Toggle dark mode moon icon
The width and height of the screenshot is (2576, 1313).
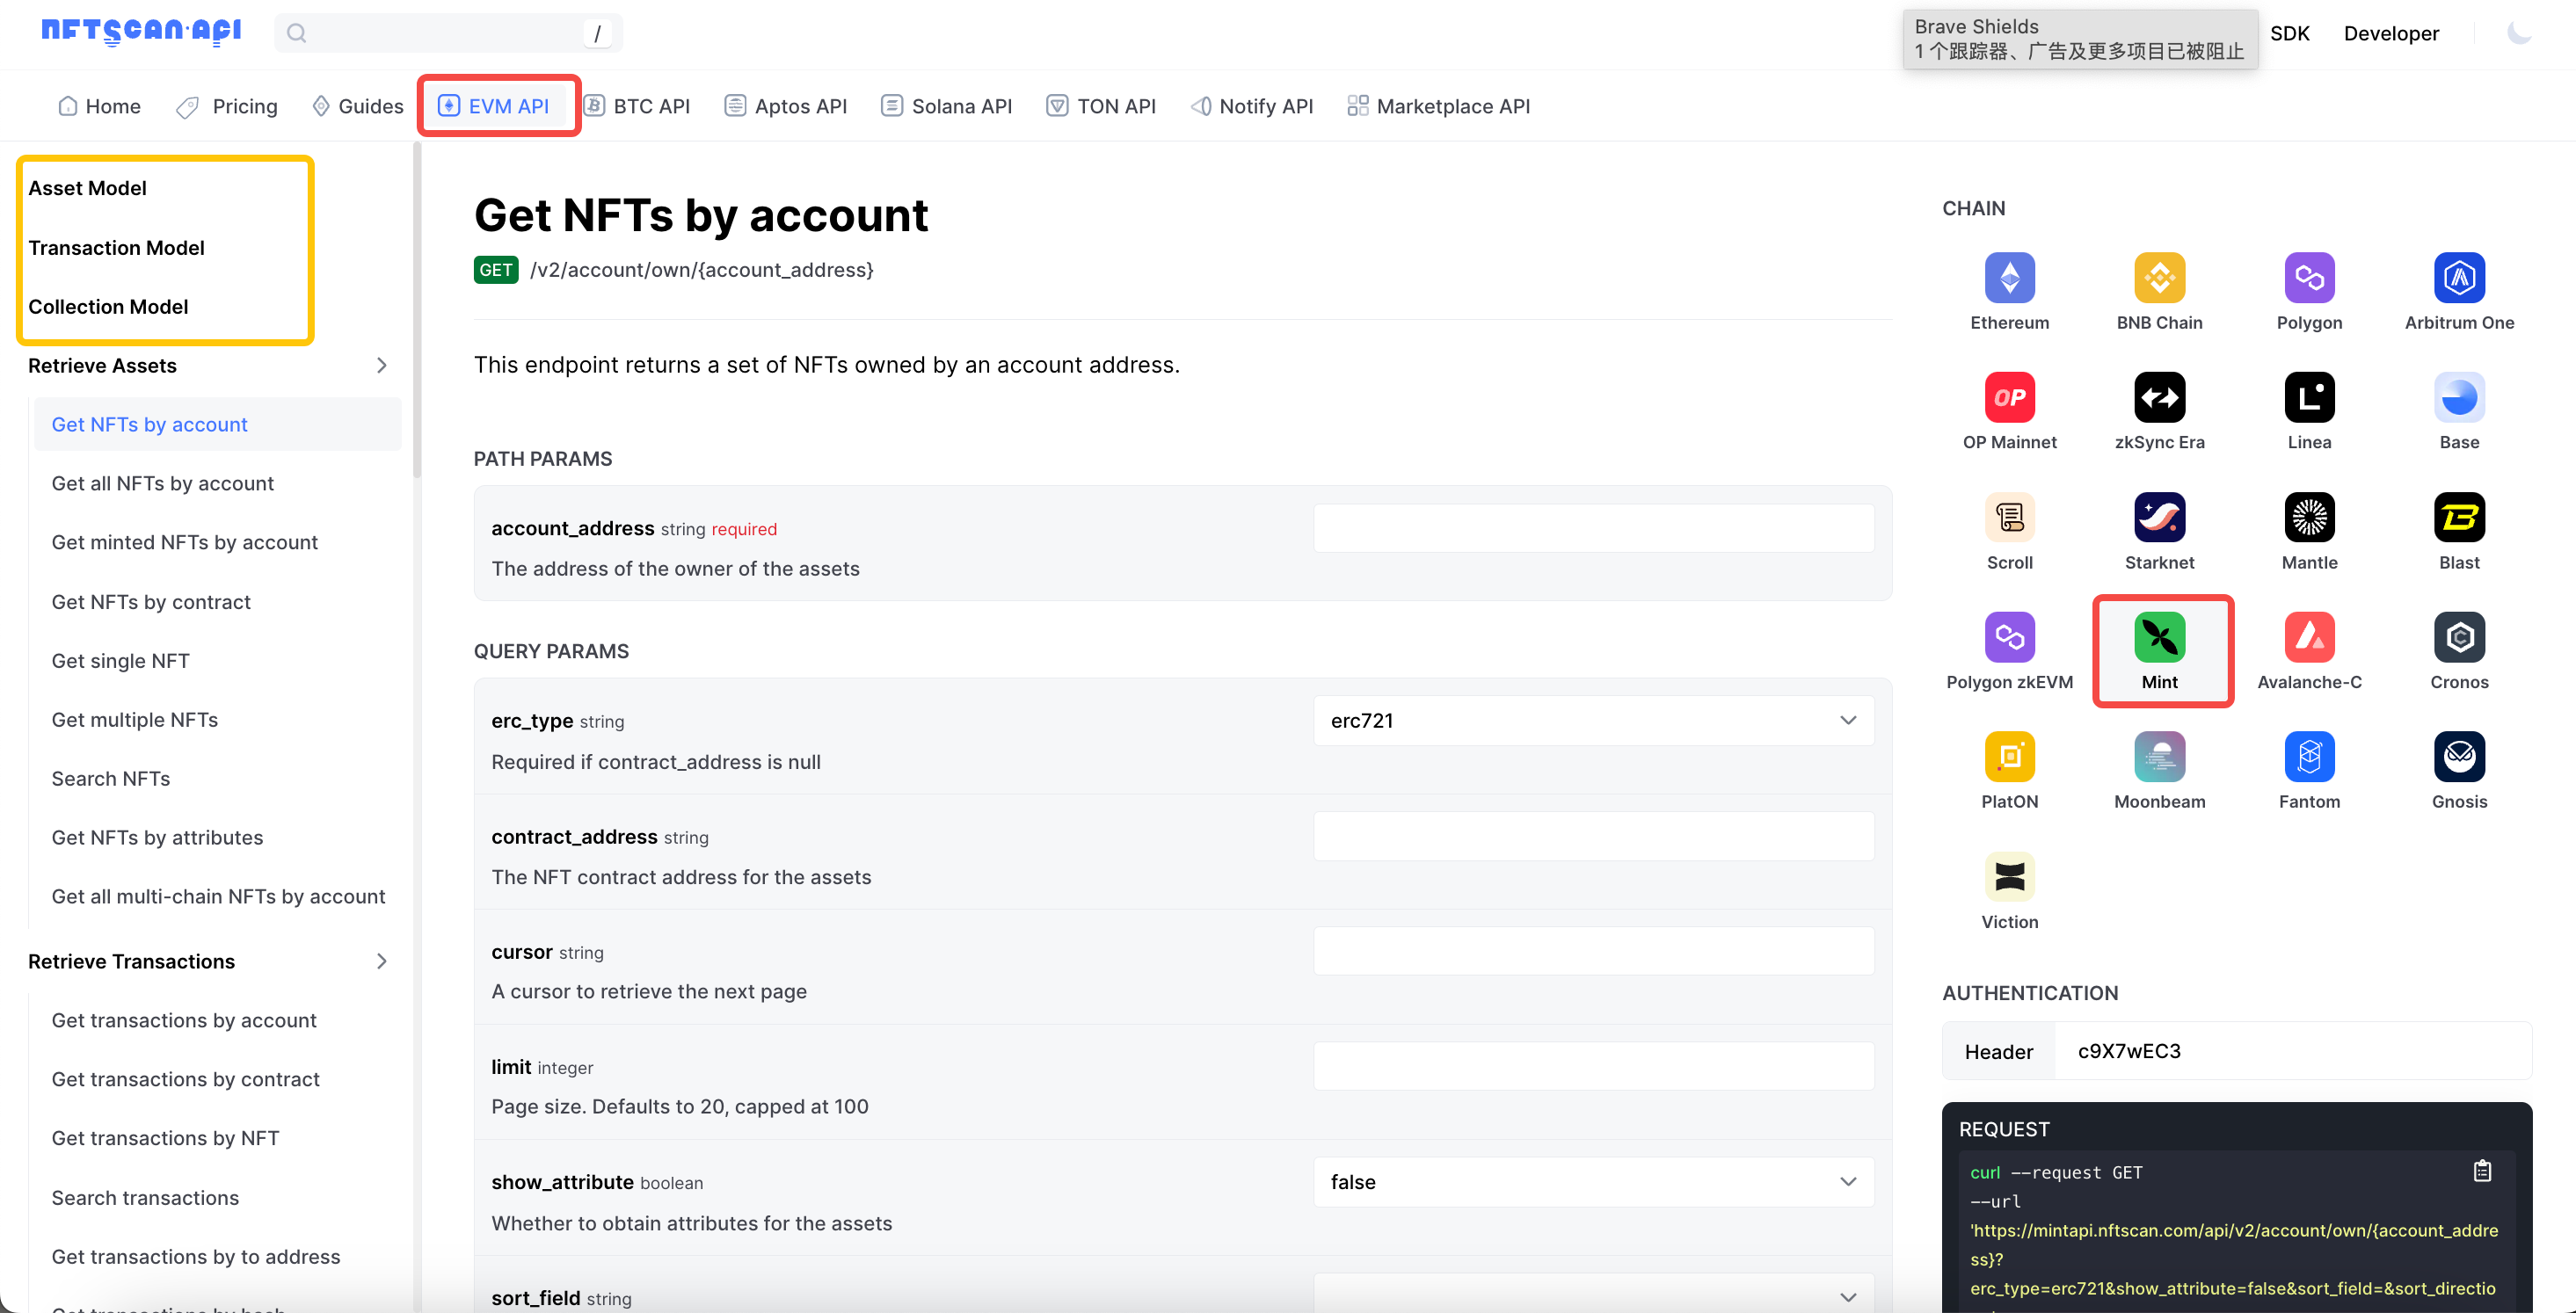[2518, 33]
